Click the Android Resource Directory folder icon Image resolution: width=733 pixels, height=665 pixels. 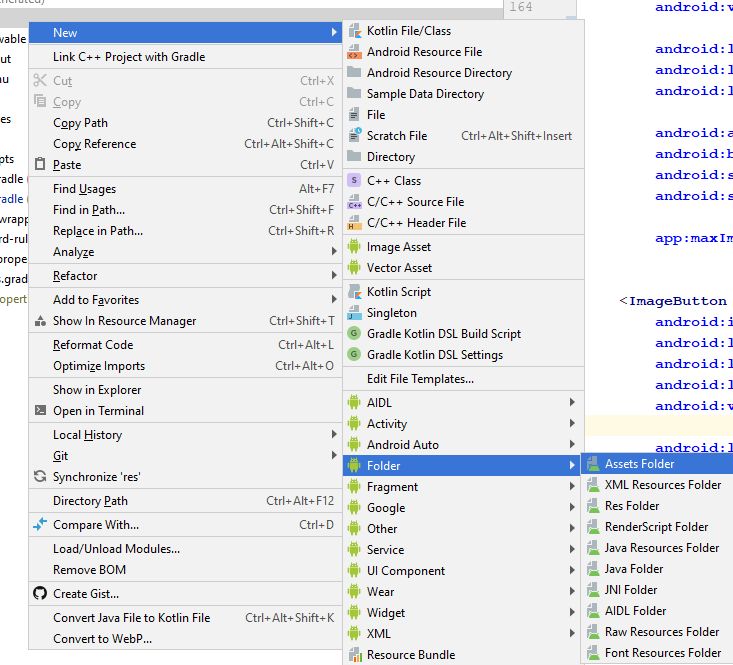point(354,72)
